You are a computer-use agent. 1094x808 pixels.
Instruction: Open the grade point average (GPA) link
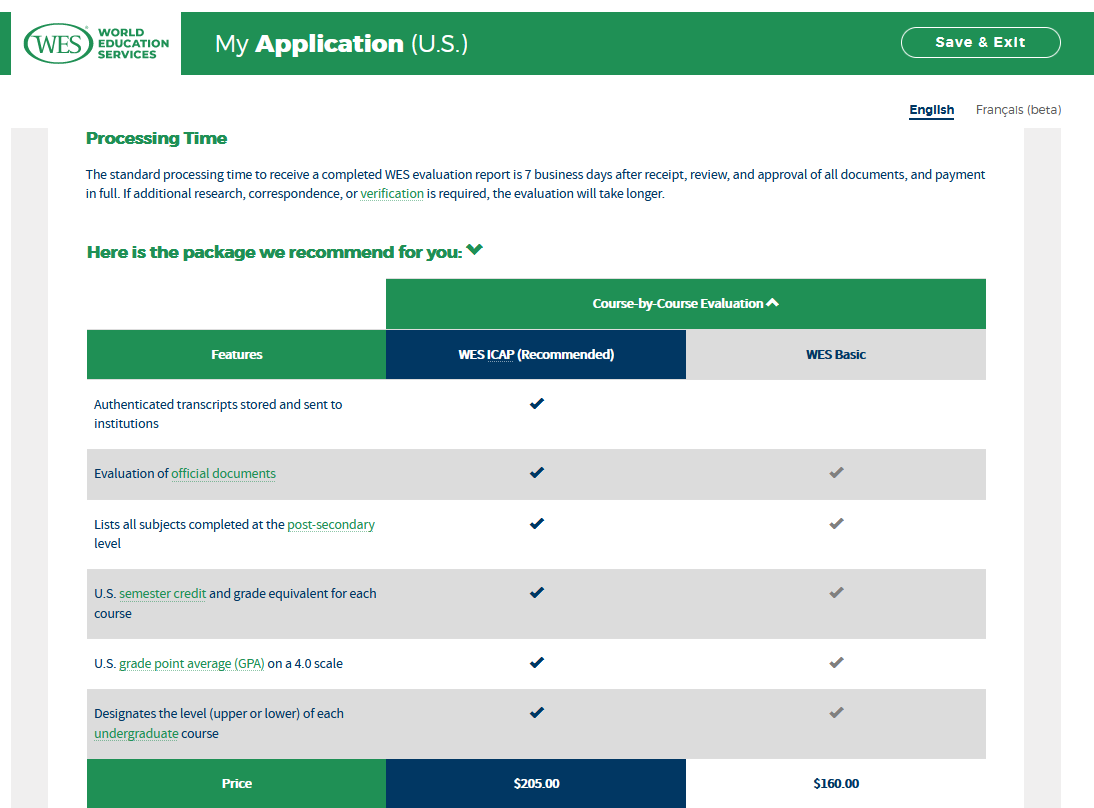(x=192, y=664)
